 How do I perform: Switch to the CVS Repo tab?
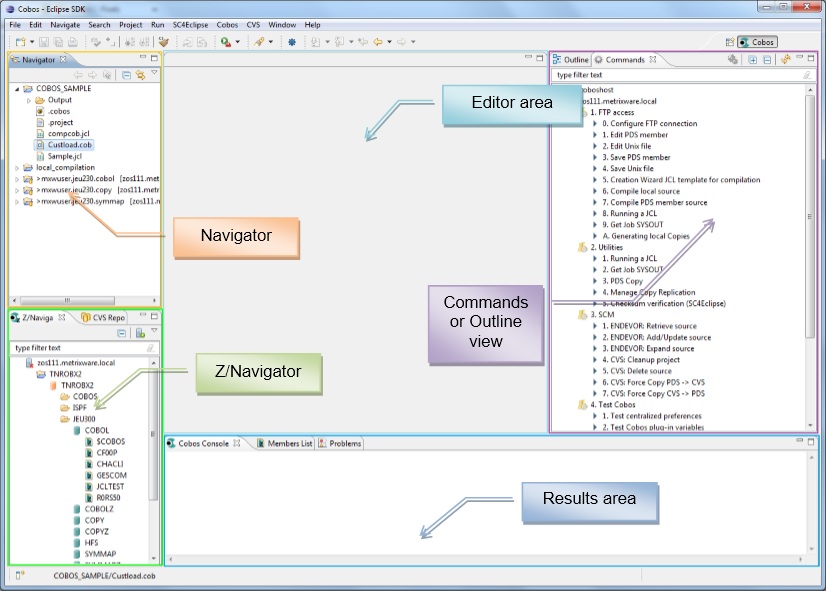coord(103,318)
